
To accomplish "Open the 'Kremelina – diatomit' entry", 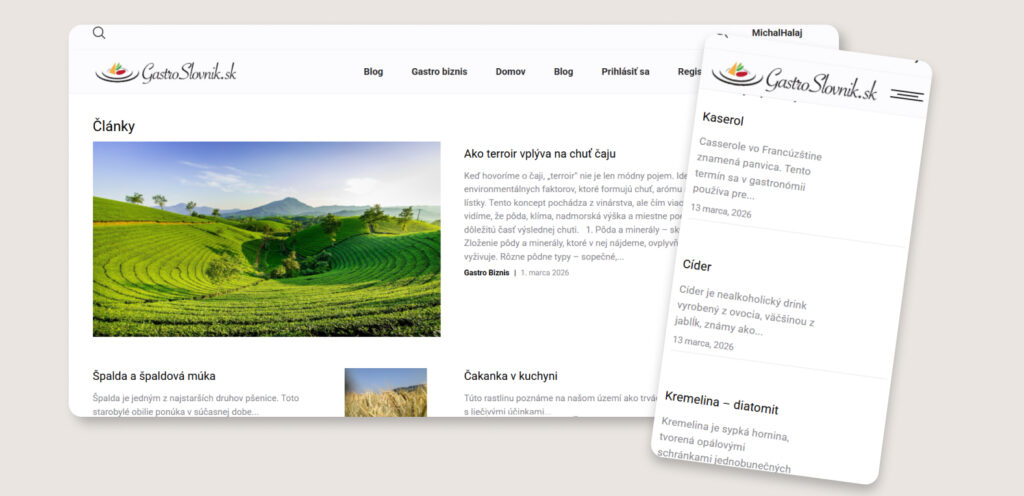I will (721, 402).
